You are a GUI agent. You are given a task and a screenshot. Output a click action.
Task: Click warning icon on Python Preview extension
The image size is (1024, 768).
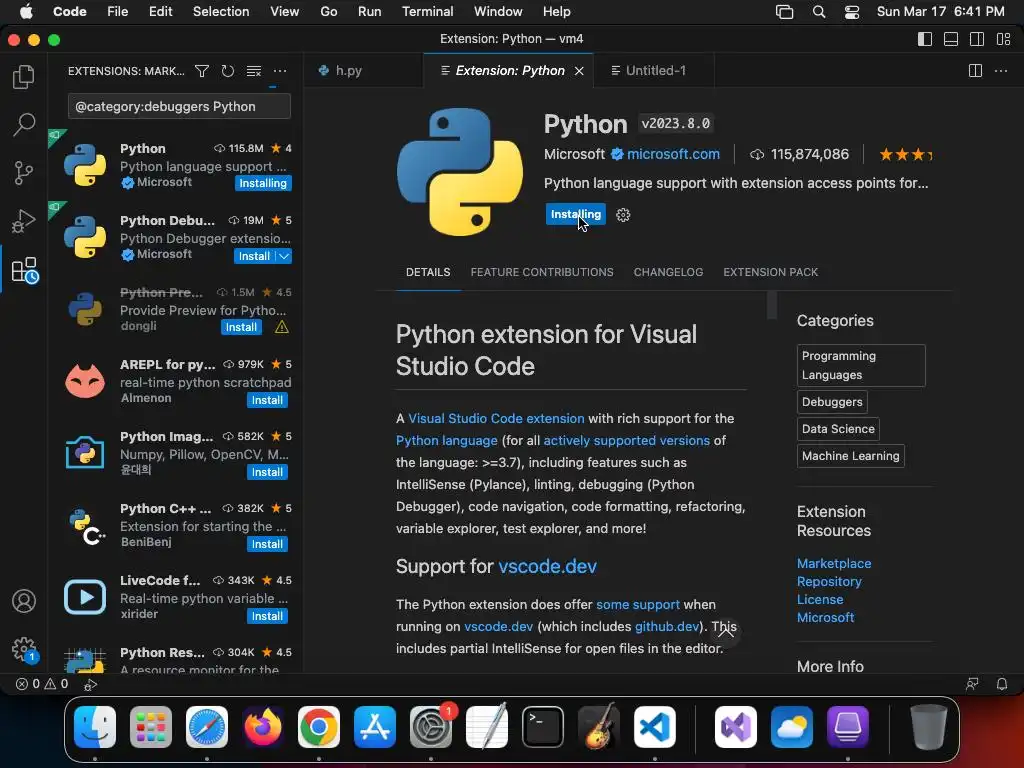point(281,327)
